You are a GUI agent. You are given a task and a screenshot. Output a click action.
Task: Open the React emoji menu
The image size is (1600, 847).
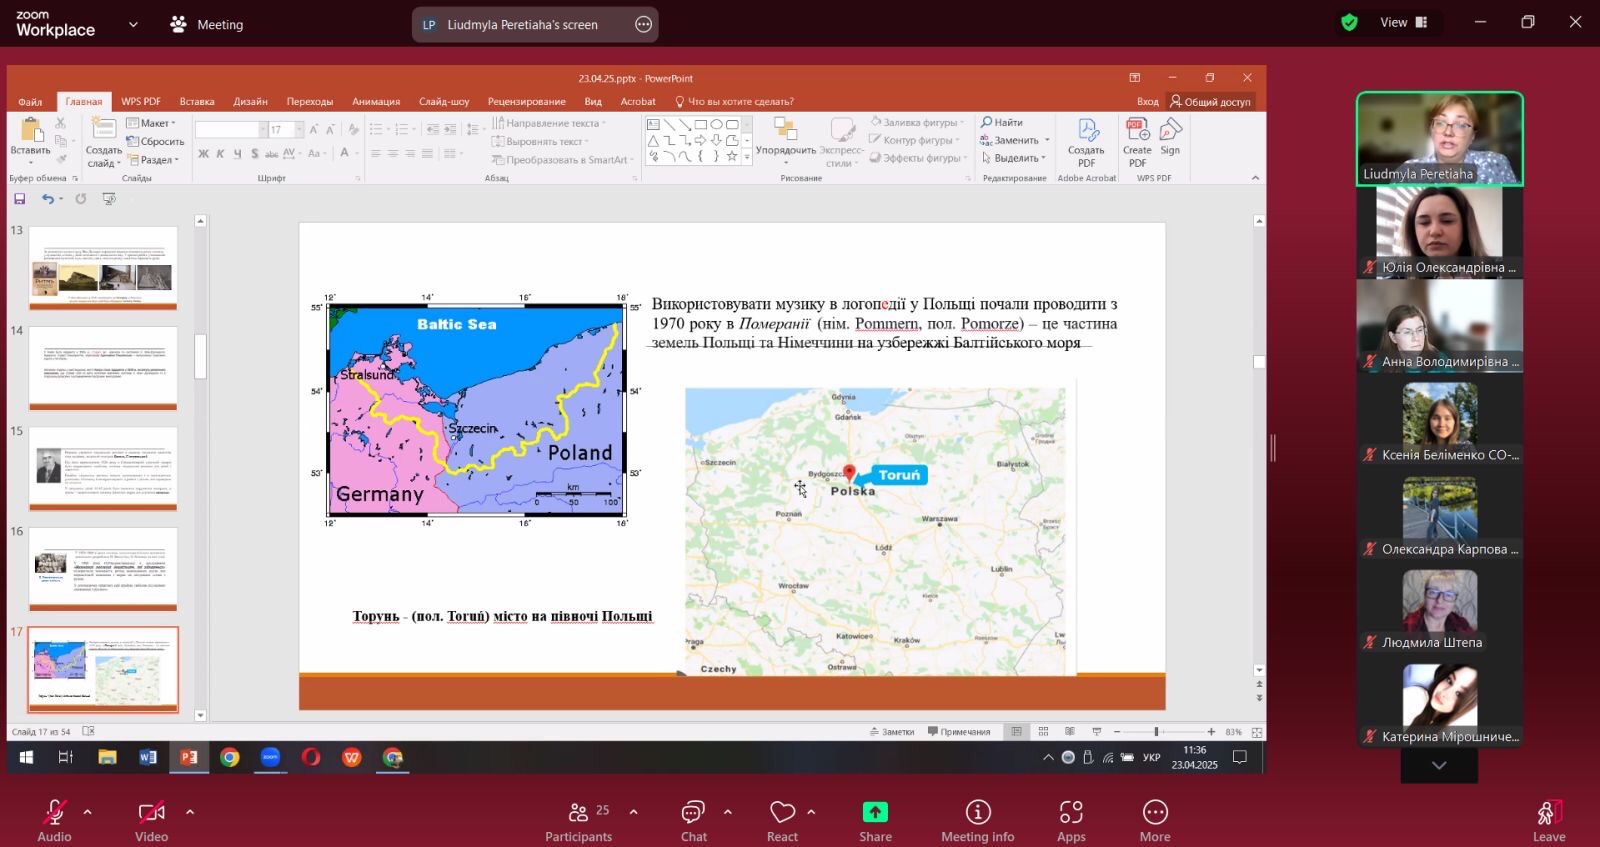782,813
